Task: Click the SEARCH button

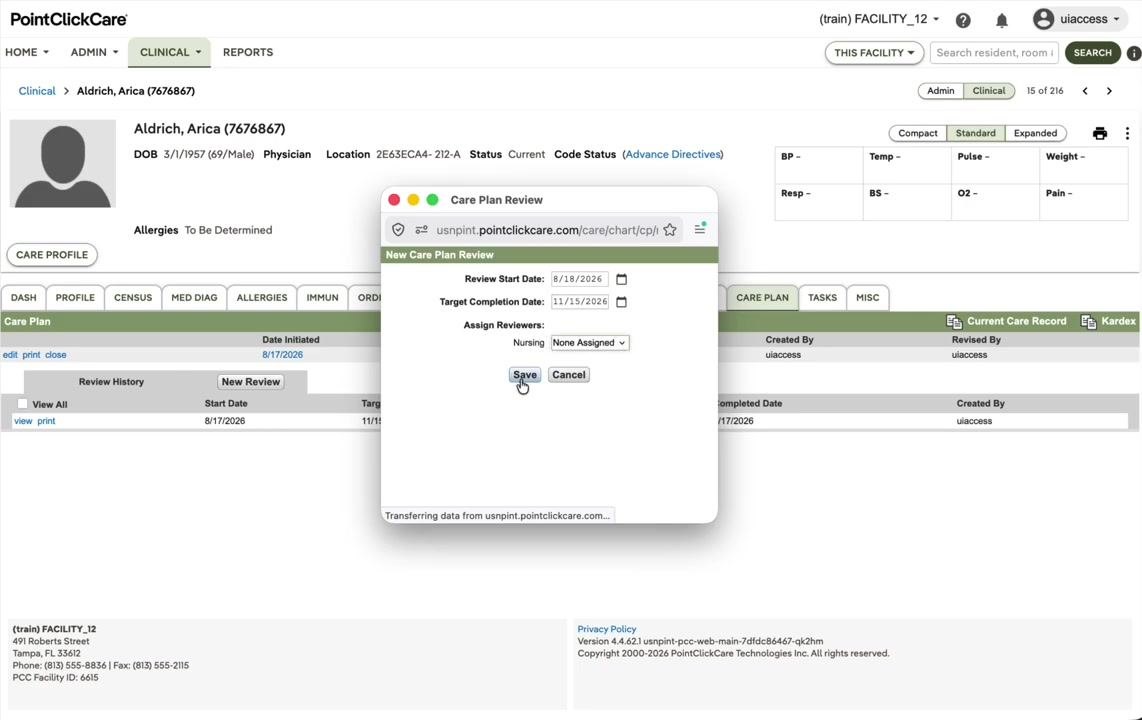Action: pos(1092,52)
